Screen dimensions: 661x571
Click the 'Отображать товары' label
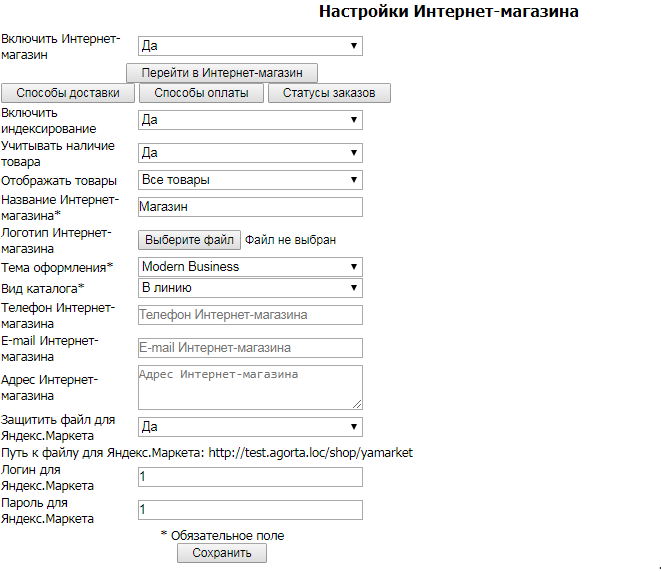[x=59, y=181]
